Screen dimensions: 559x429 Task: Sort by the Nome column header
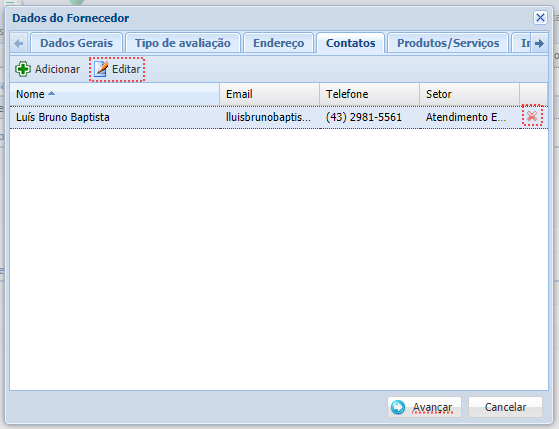114,94
